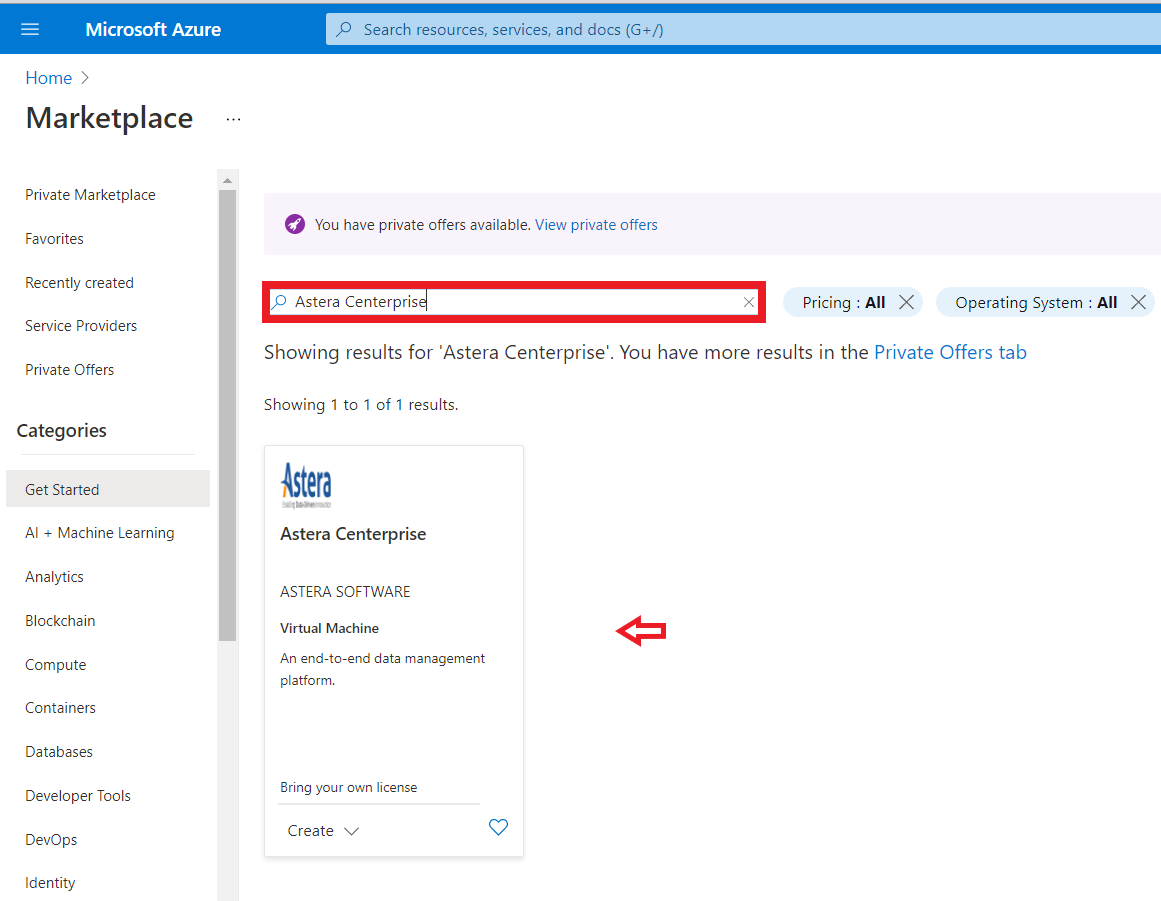The image size is (1161, 901).
Task: Go to Home breadcrumb
Action: tap(48, 78)
